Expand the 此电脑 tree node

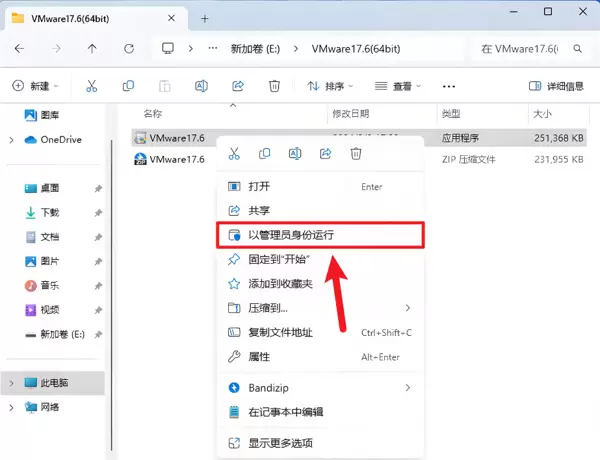[11, 382]
